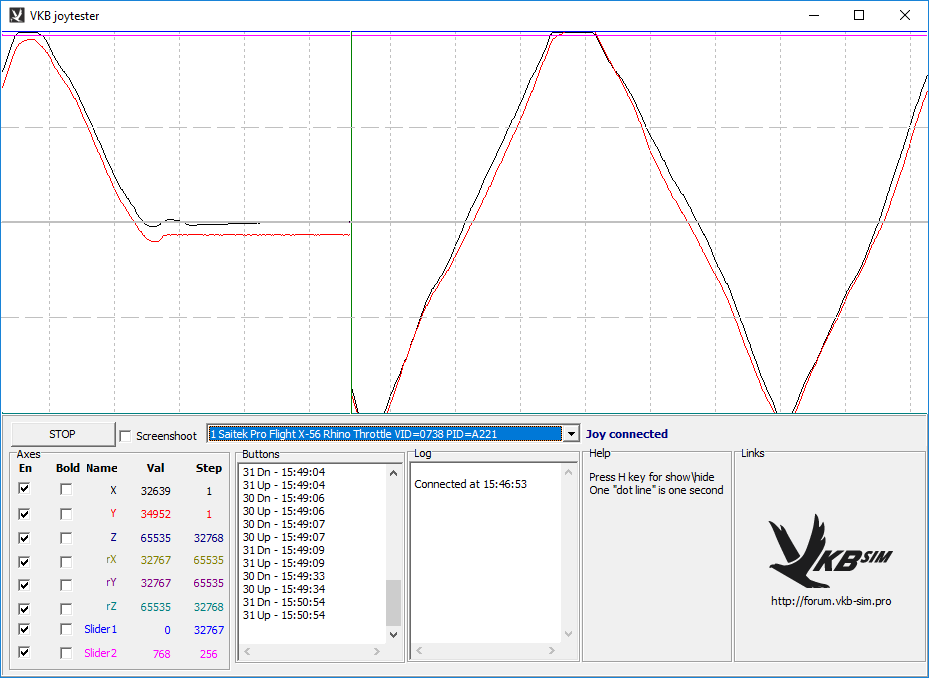Click the Buttons list vertical scrollbar thumb
The width and height of the screenshot is (929, 678).
pos(393,602)
